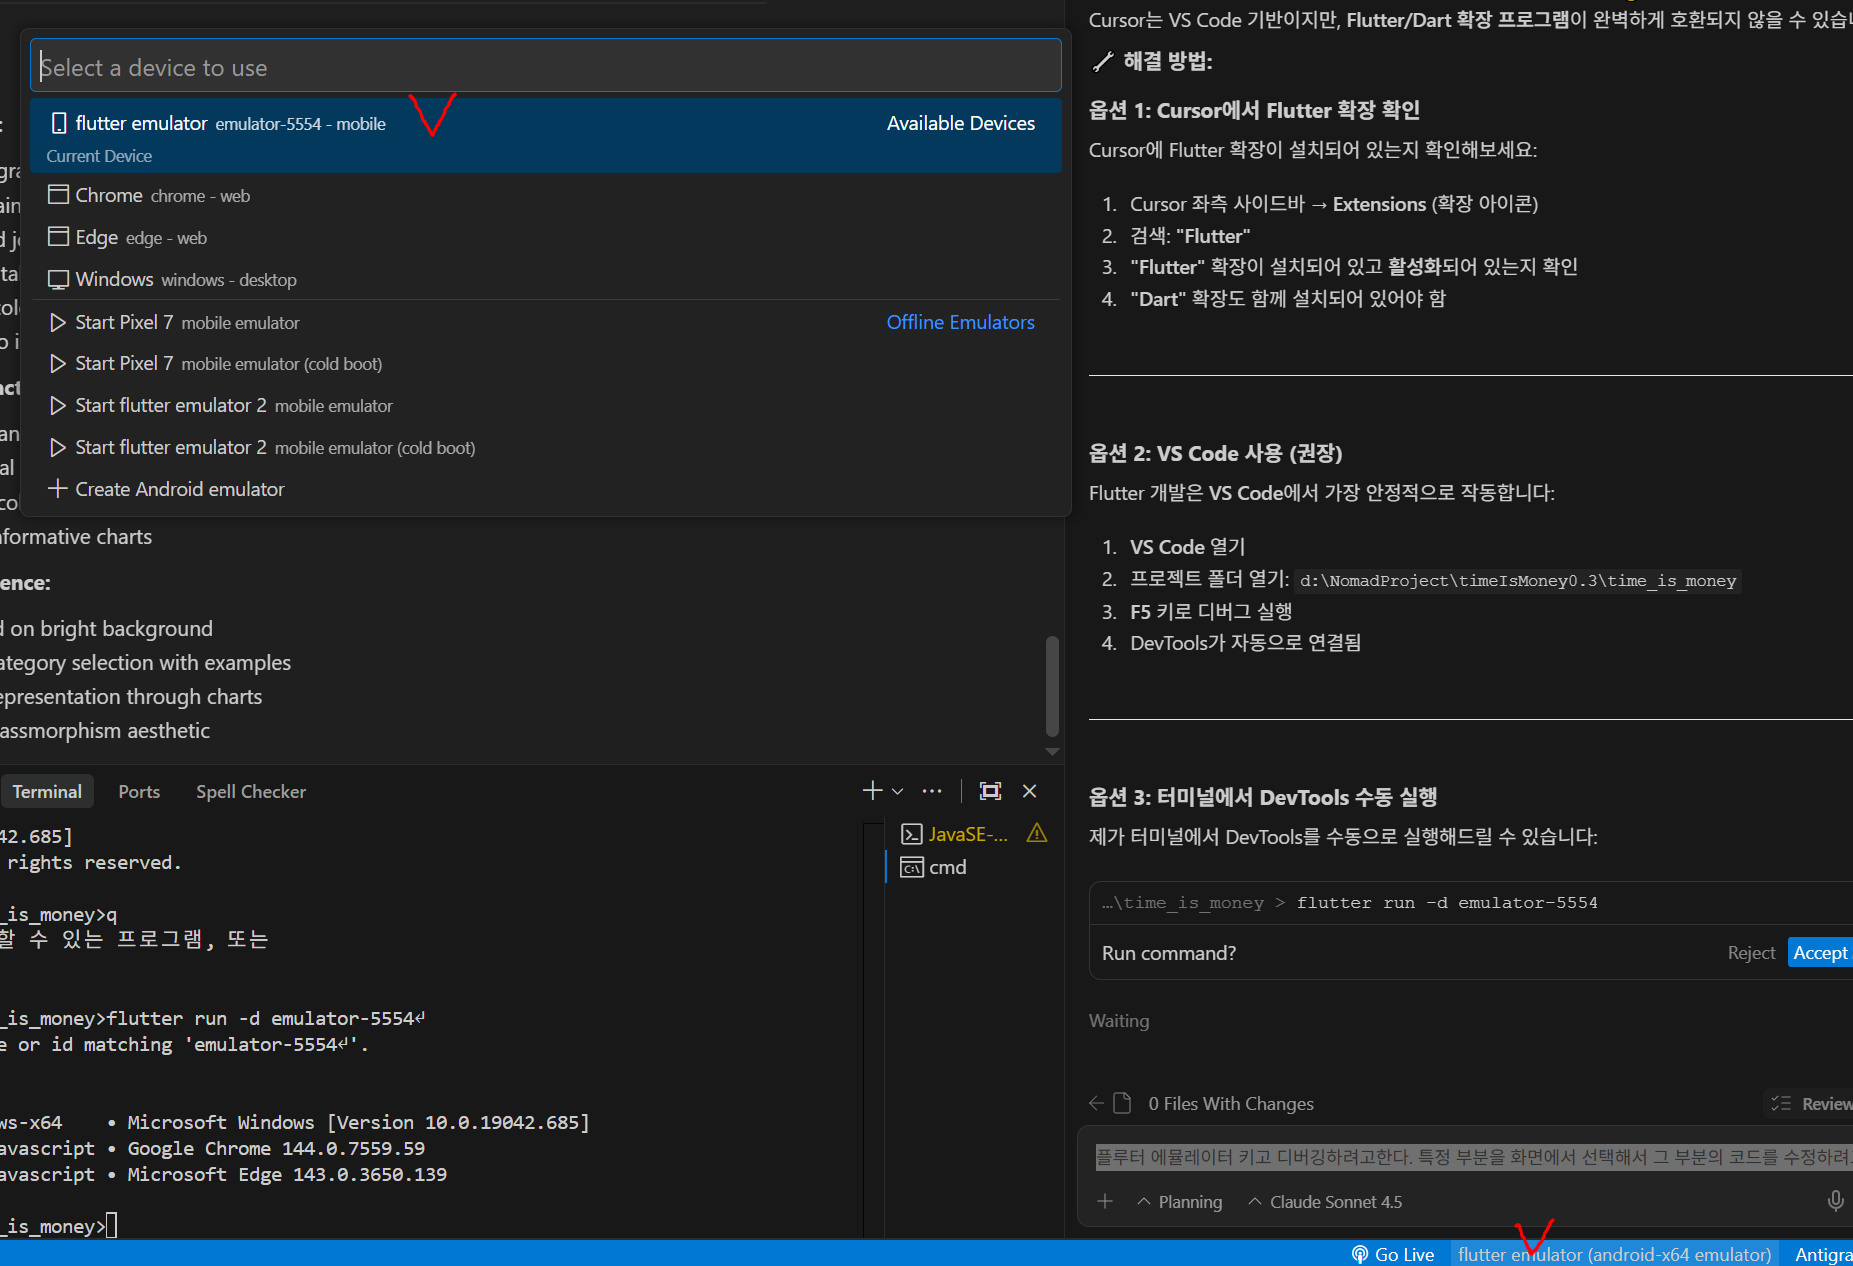Click the play icon for Pixel 7 cold boot

pos(58,363)
